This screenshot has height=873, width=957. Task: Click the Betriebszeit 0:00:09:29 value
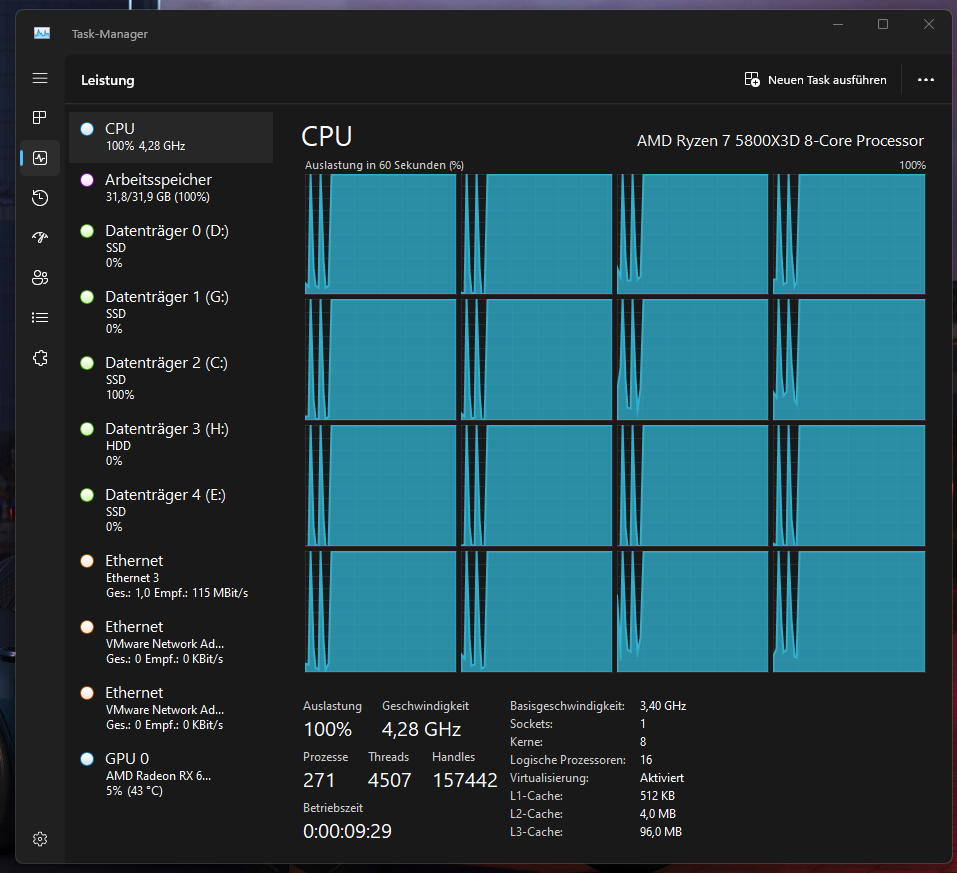coord(347,831)
